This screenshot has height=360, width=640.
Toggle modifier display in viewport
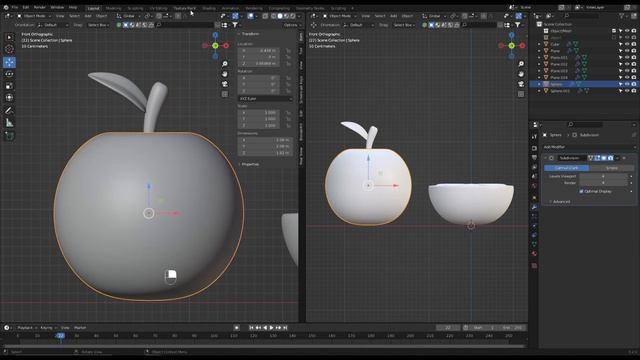(x=604, y=158)
